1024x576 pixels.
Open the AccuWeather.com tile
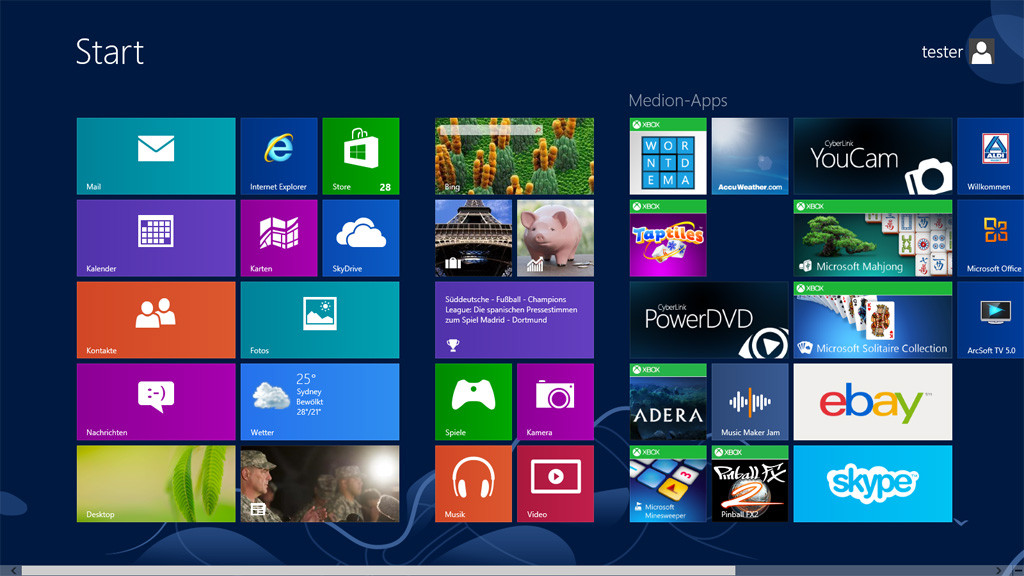click(750, 156)
